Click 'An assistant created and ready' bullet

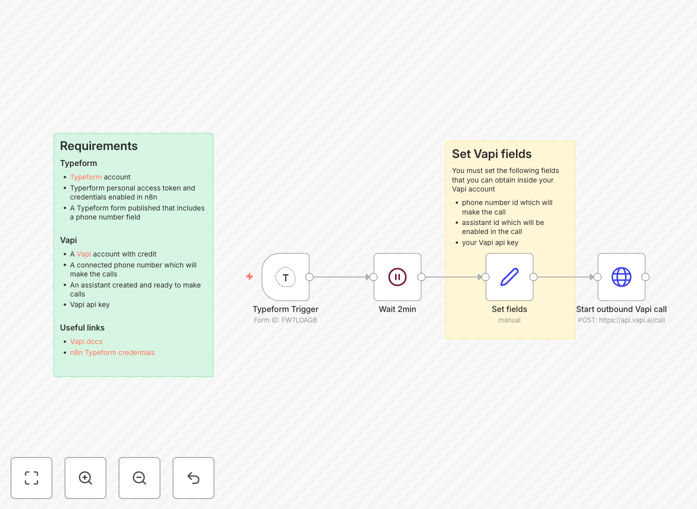point(135,289)
